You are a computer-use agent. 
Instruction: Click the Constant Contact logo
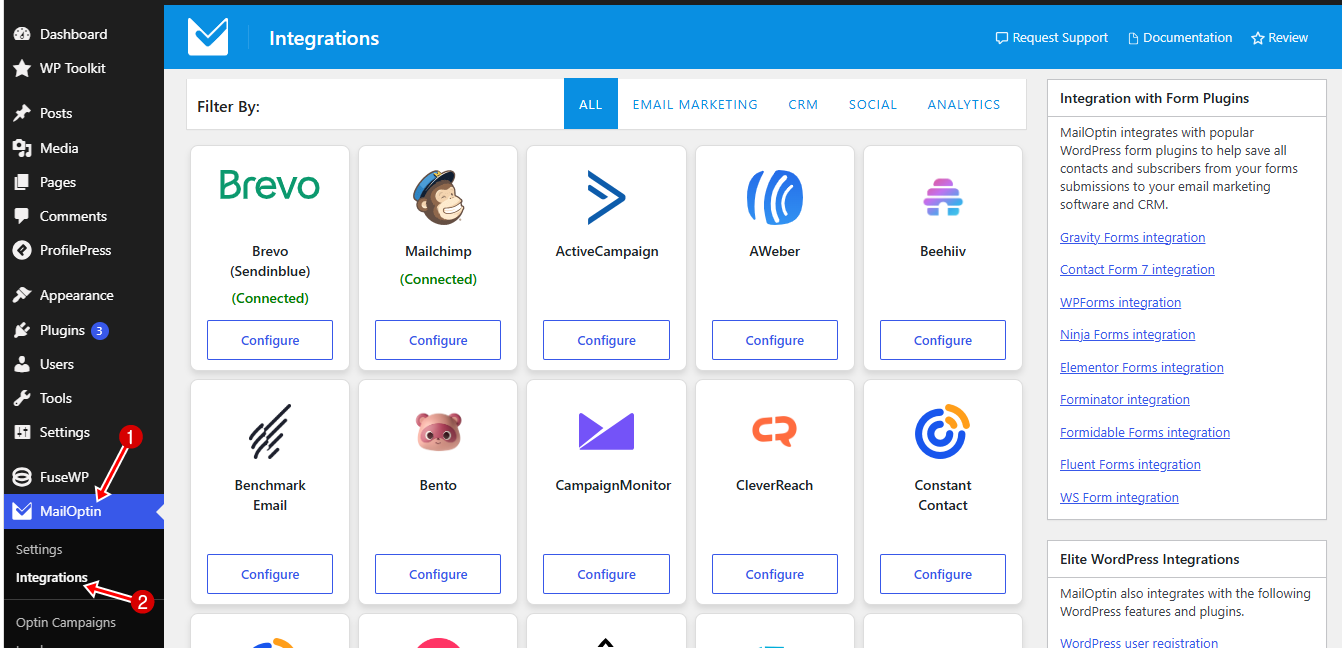tap(943, 431)
